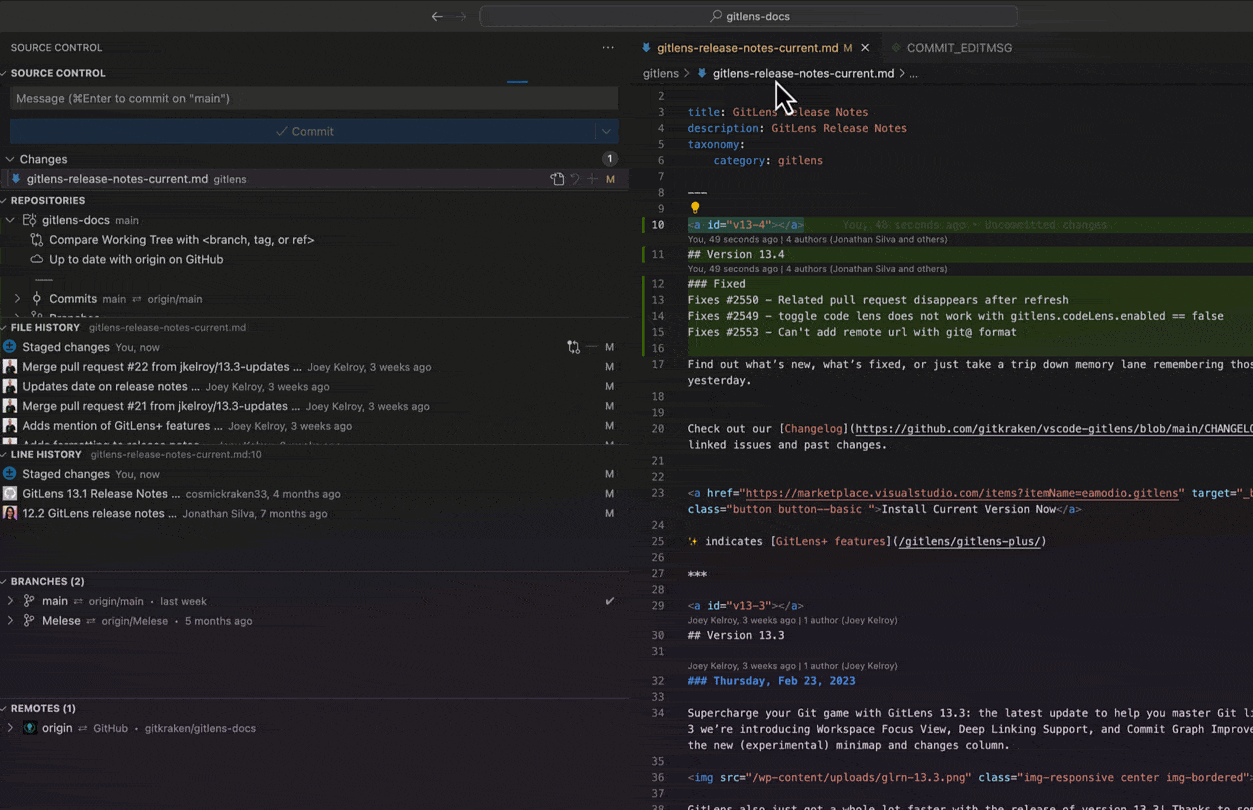Viewport: 1253px width, 810px height.
Task: Discard changes using the revert arrow icon
Action: (x=575, y=179)
